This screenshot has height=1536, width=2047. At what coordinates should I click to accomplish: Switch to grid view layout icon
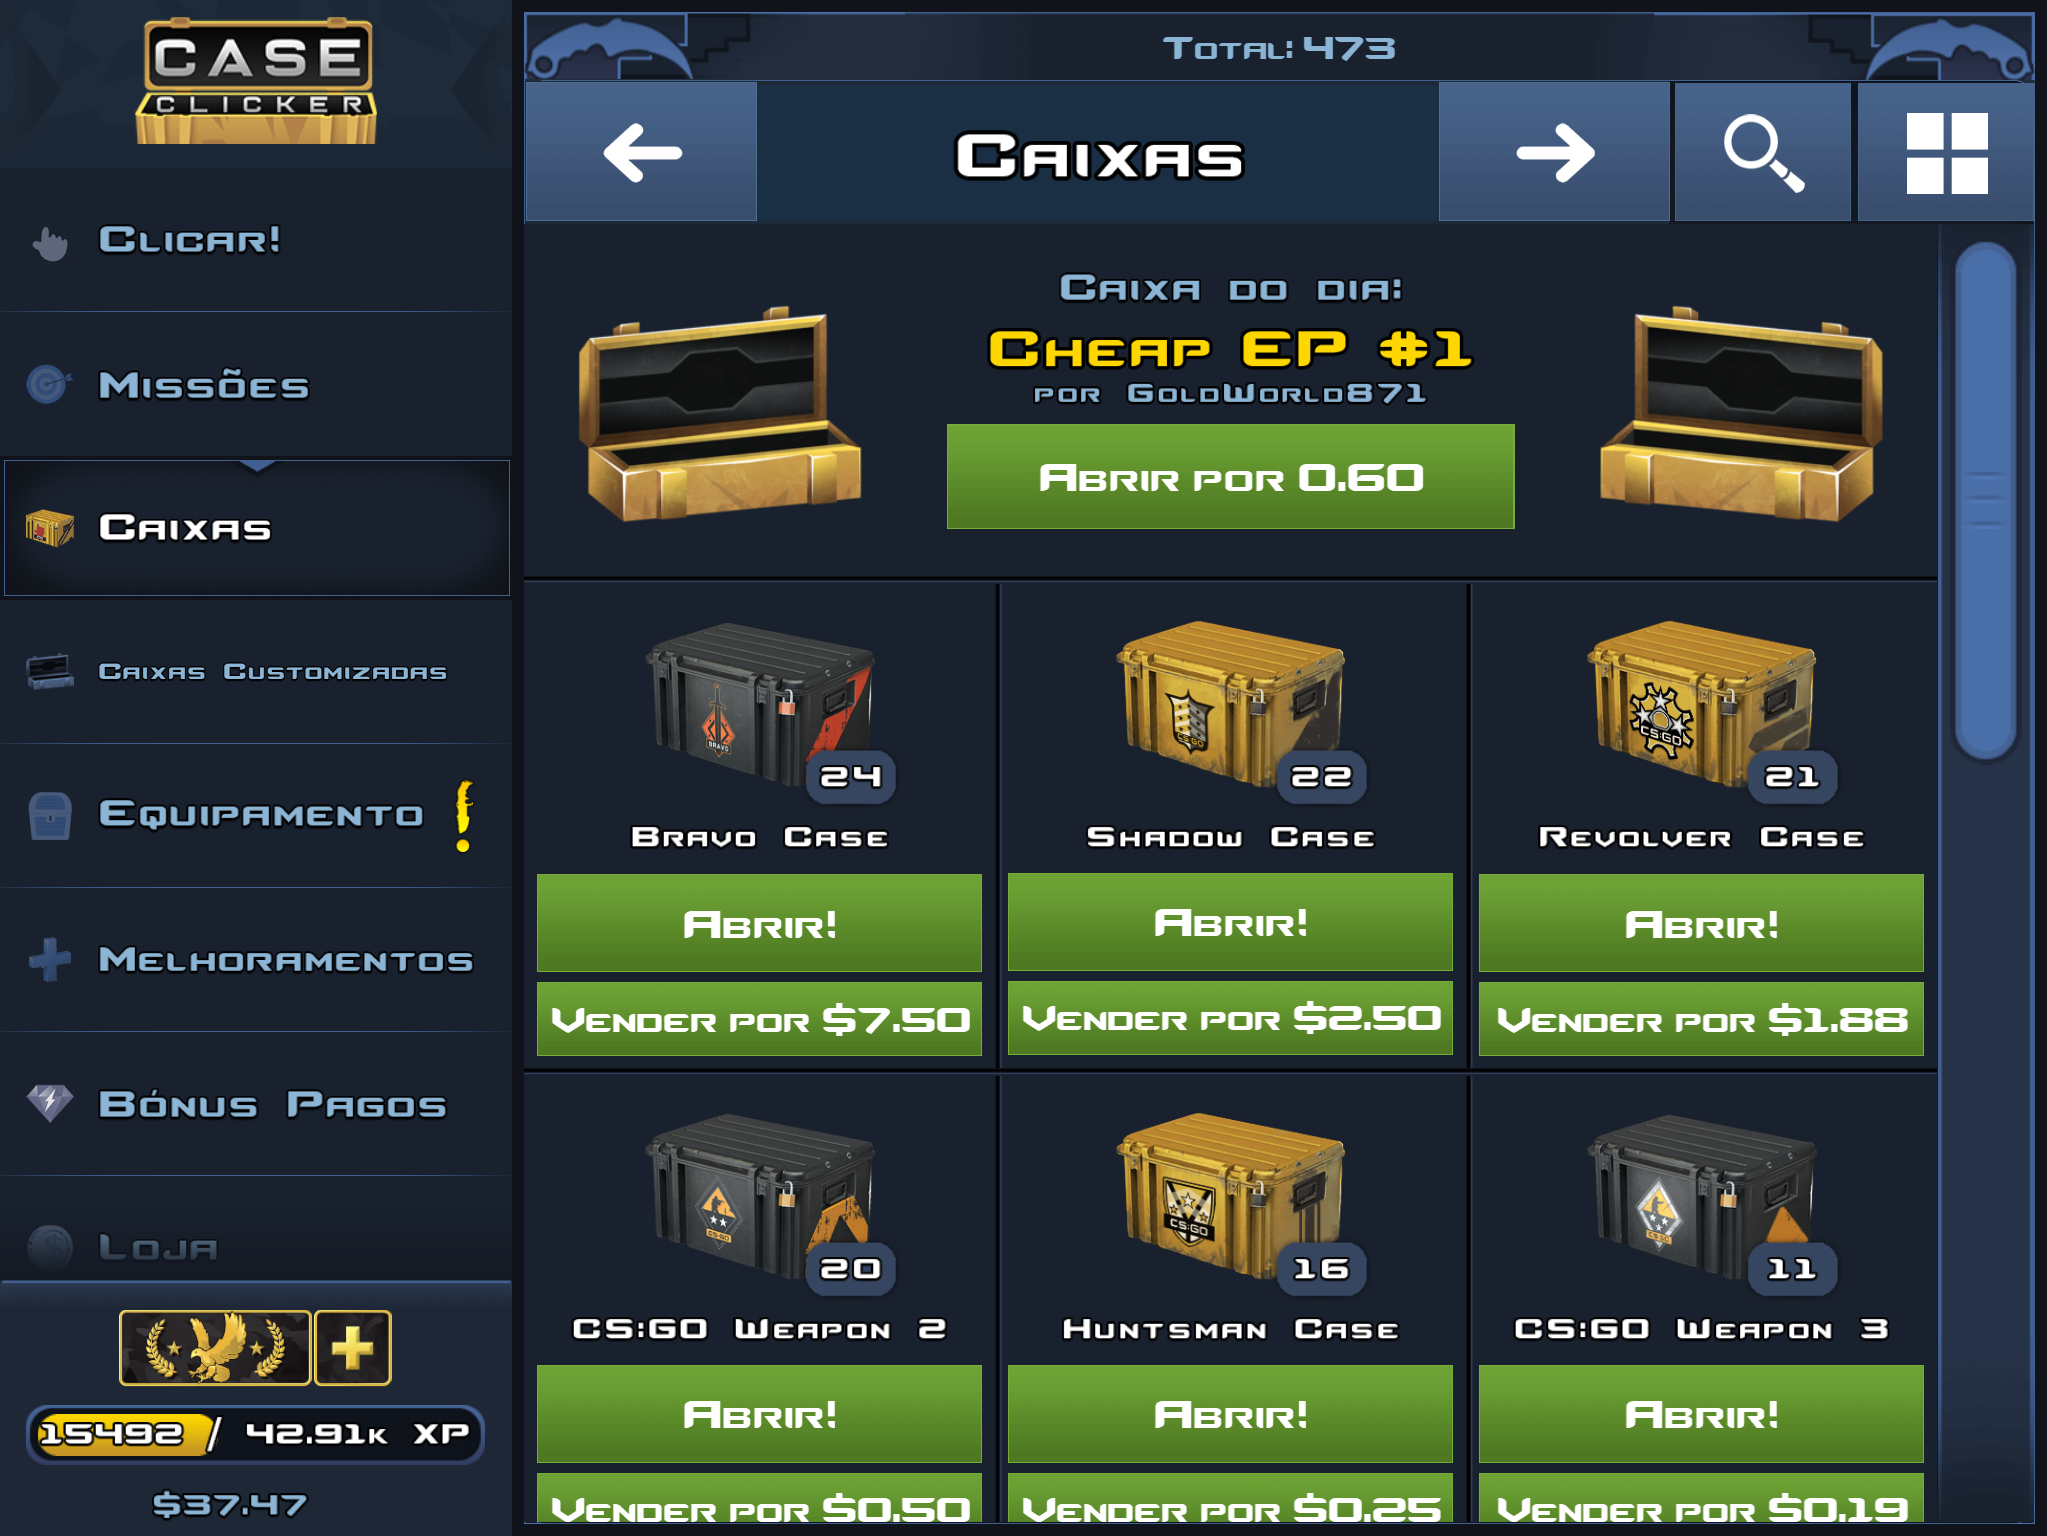pyautogui.click(x=1945, y=152)
